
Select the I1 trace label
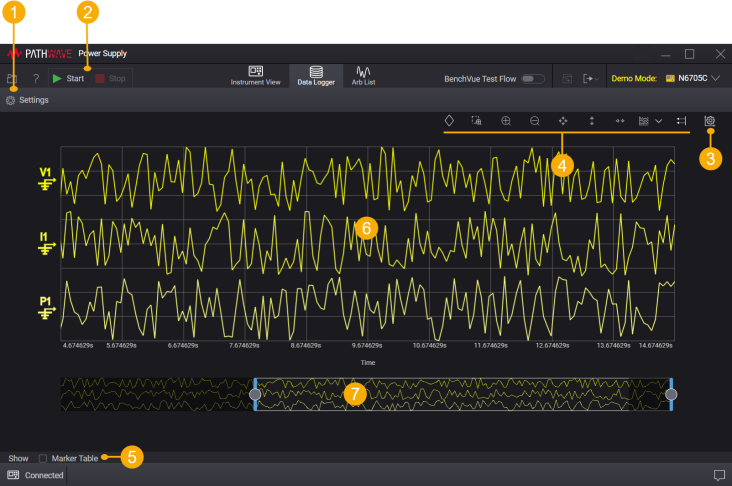pyautogui.click(x=43, y=237)
